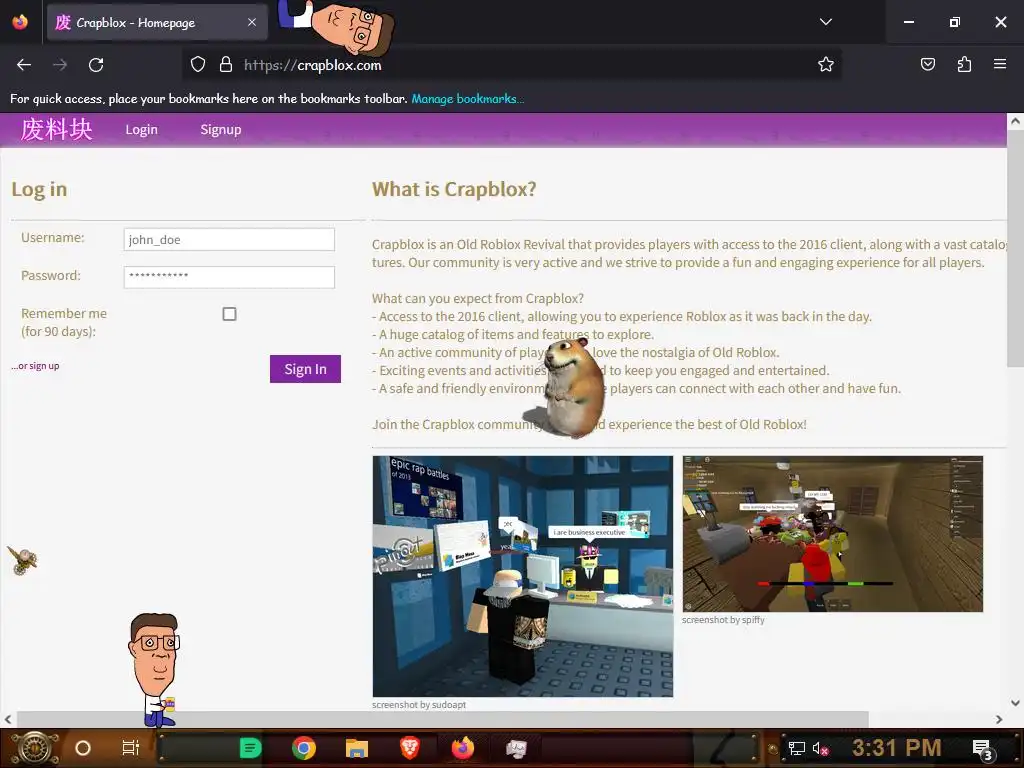Launch the green notes app from taskbar

[x=250, y=748]
